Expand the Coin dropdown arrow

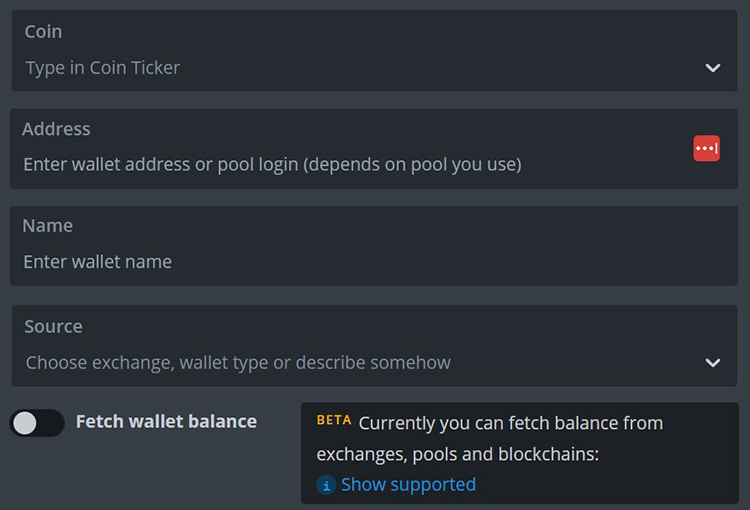point(712,68)
